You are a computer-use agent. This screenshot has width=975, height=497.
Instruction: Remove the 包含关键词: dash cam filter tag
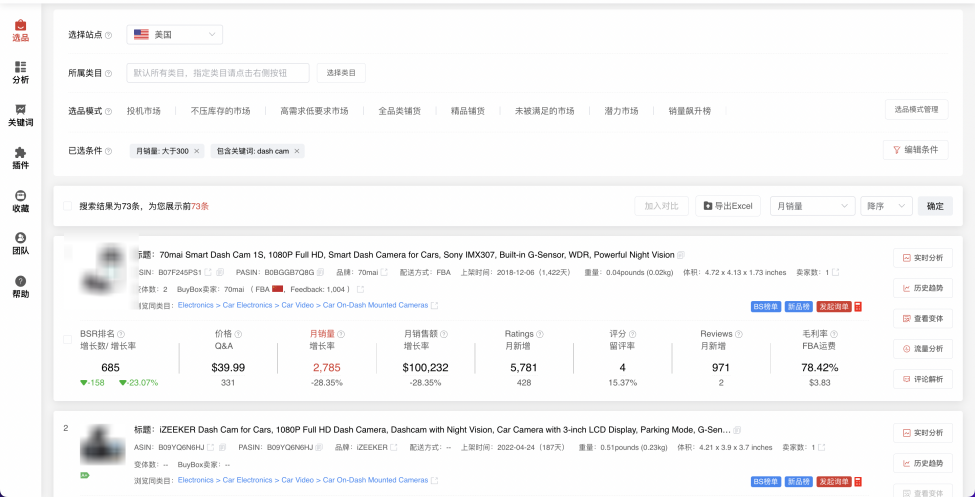[297, 151]
